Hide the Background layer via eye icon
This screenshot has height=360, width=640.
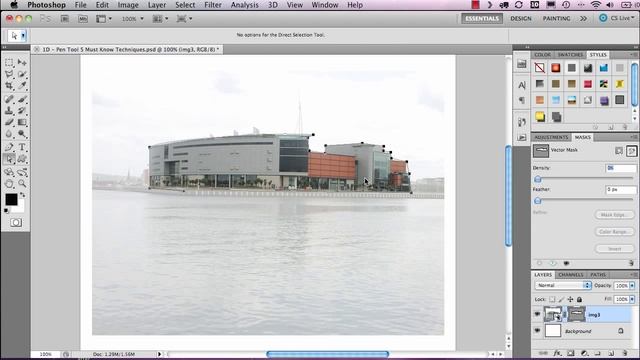(x=537, y=331)
